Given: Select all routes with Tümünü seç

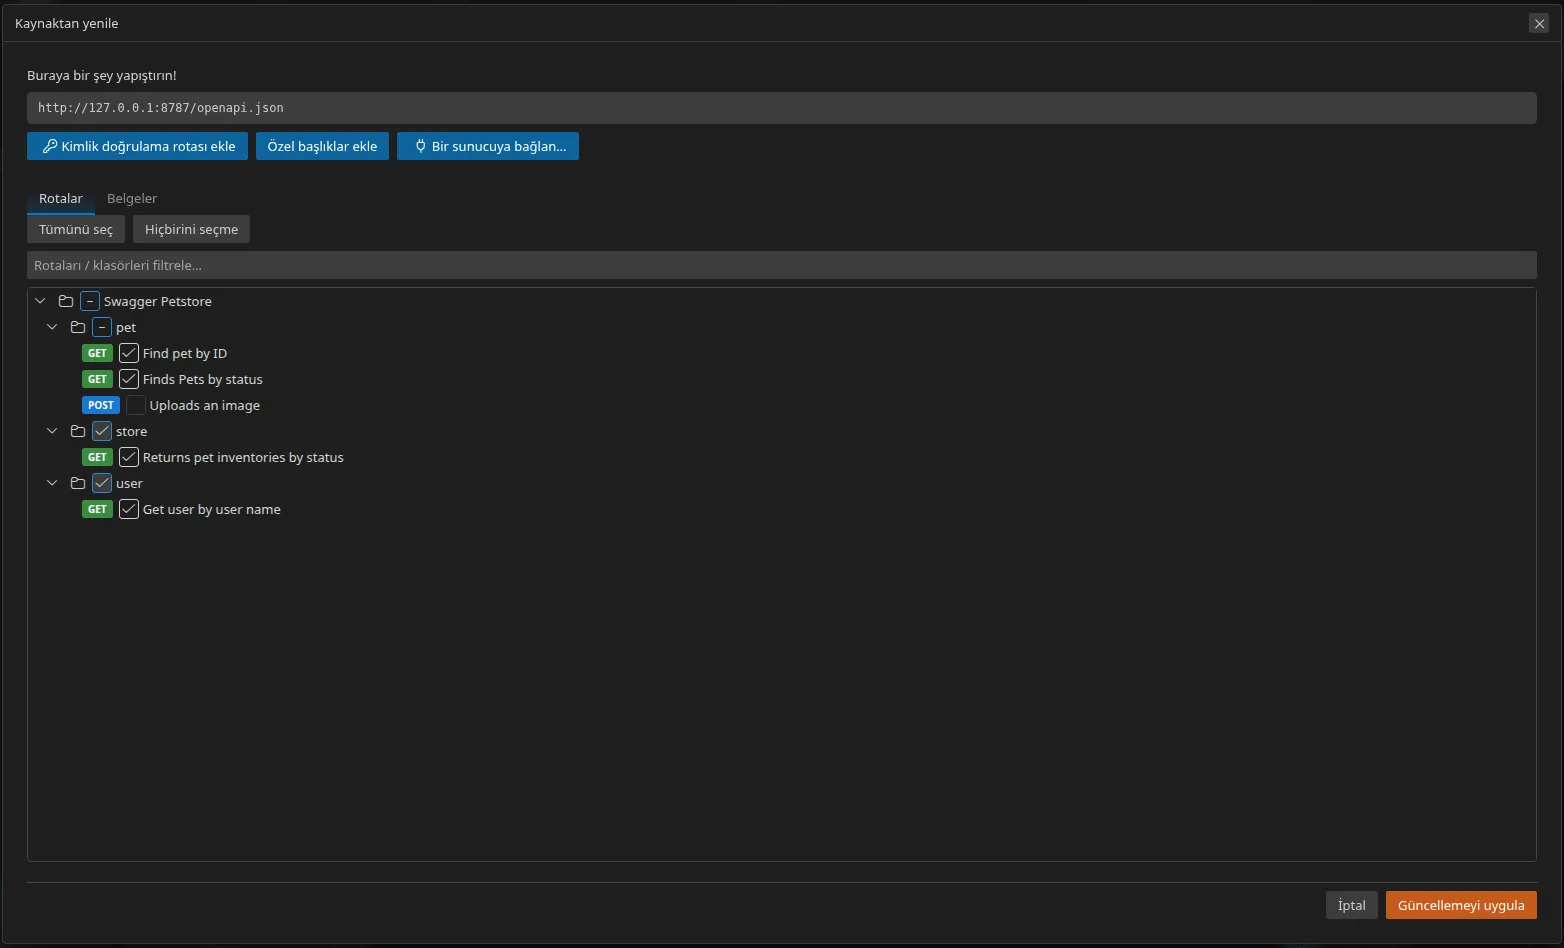Looking at the screenshot, I should pos(76,229).
